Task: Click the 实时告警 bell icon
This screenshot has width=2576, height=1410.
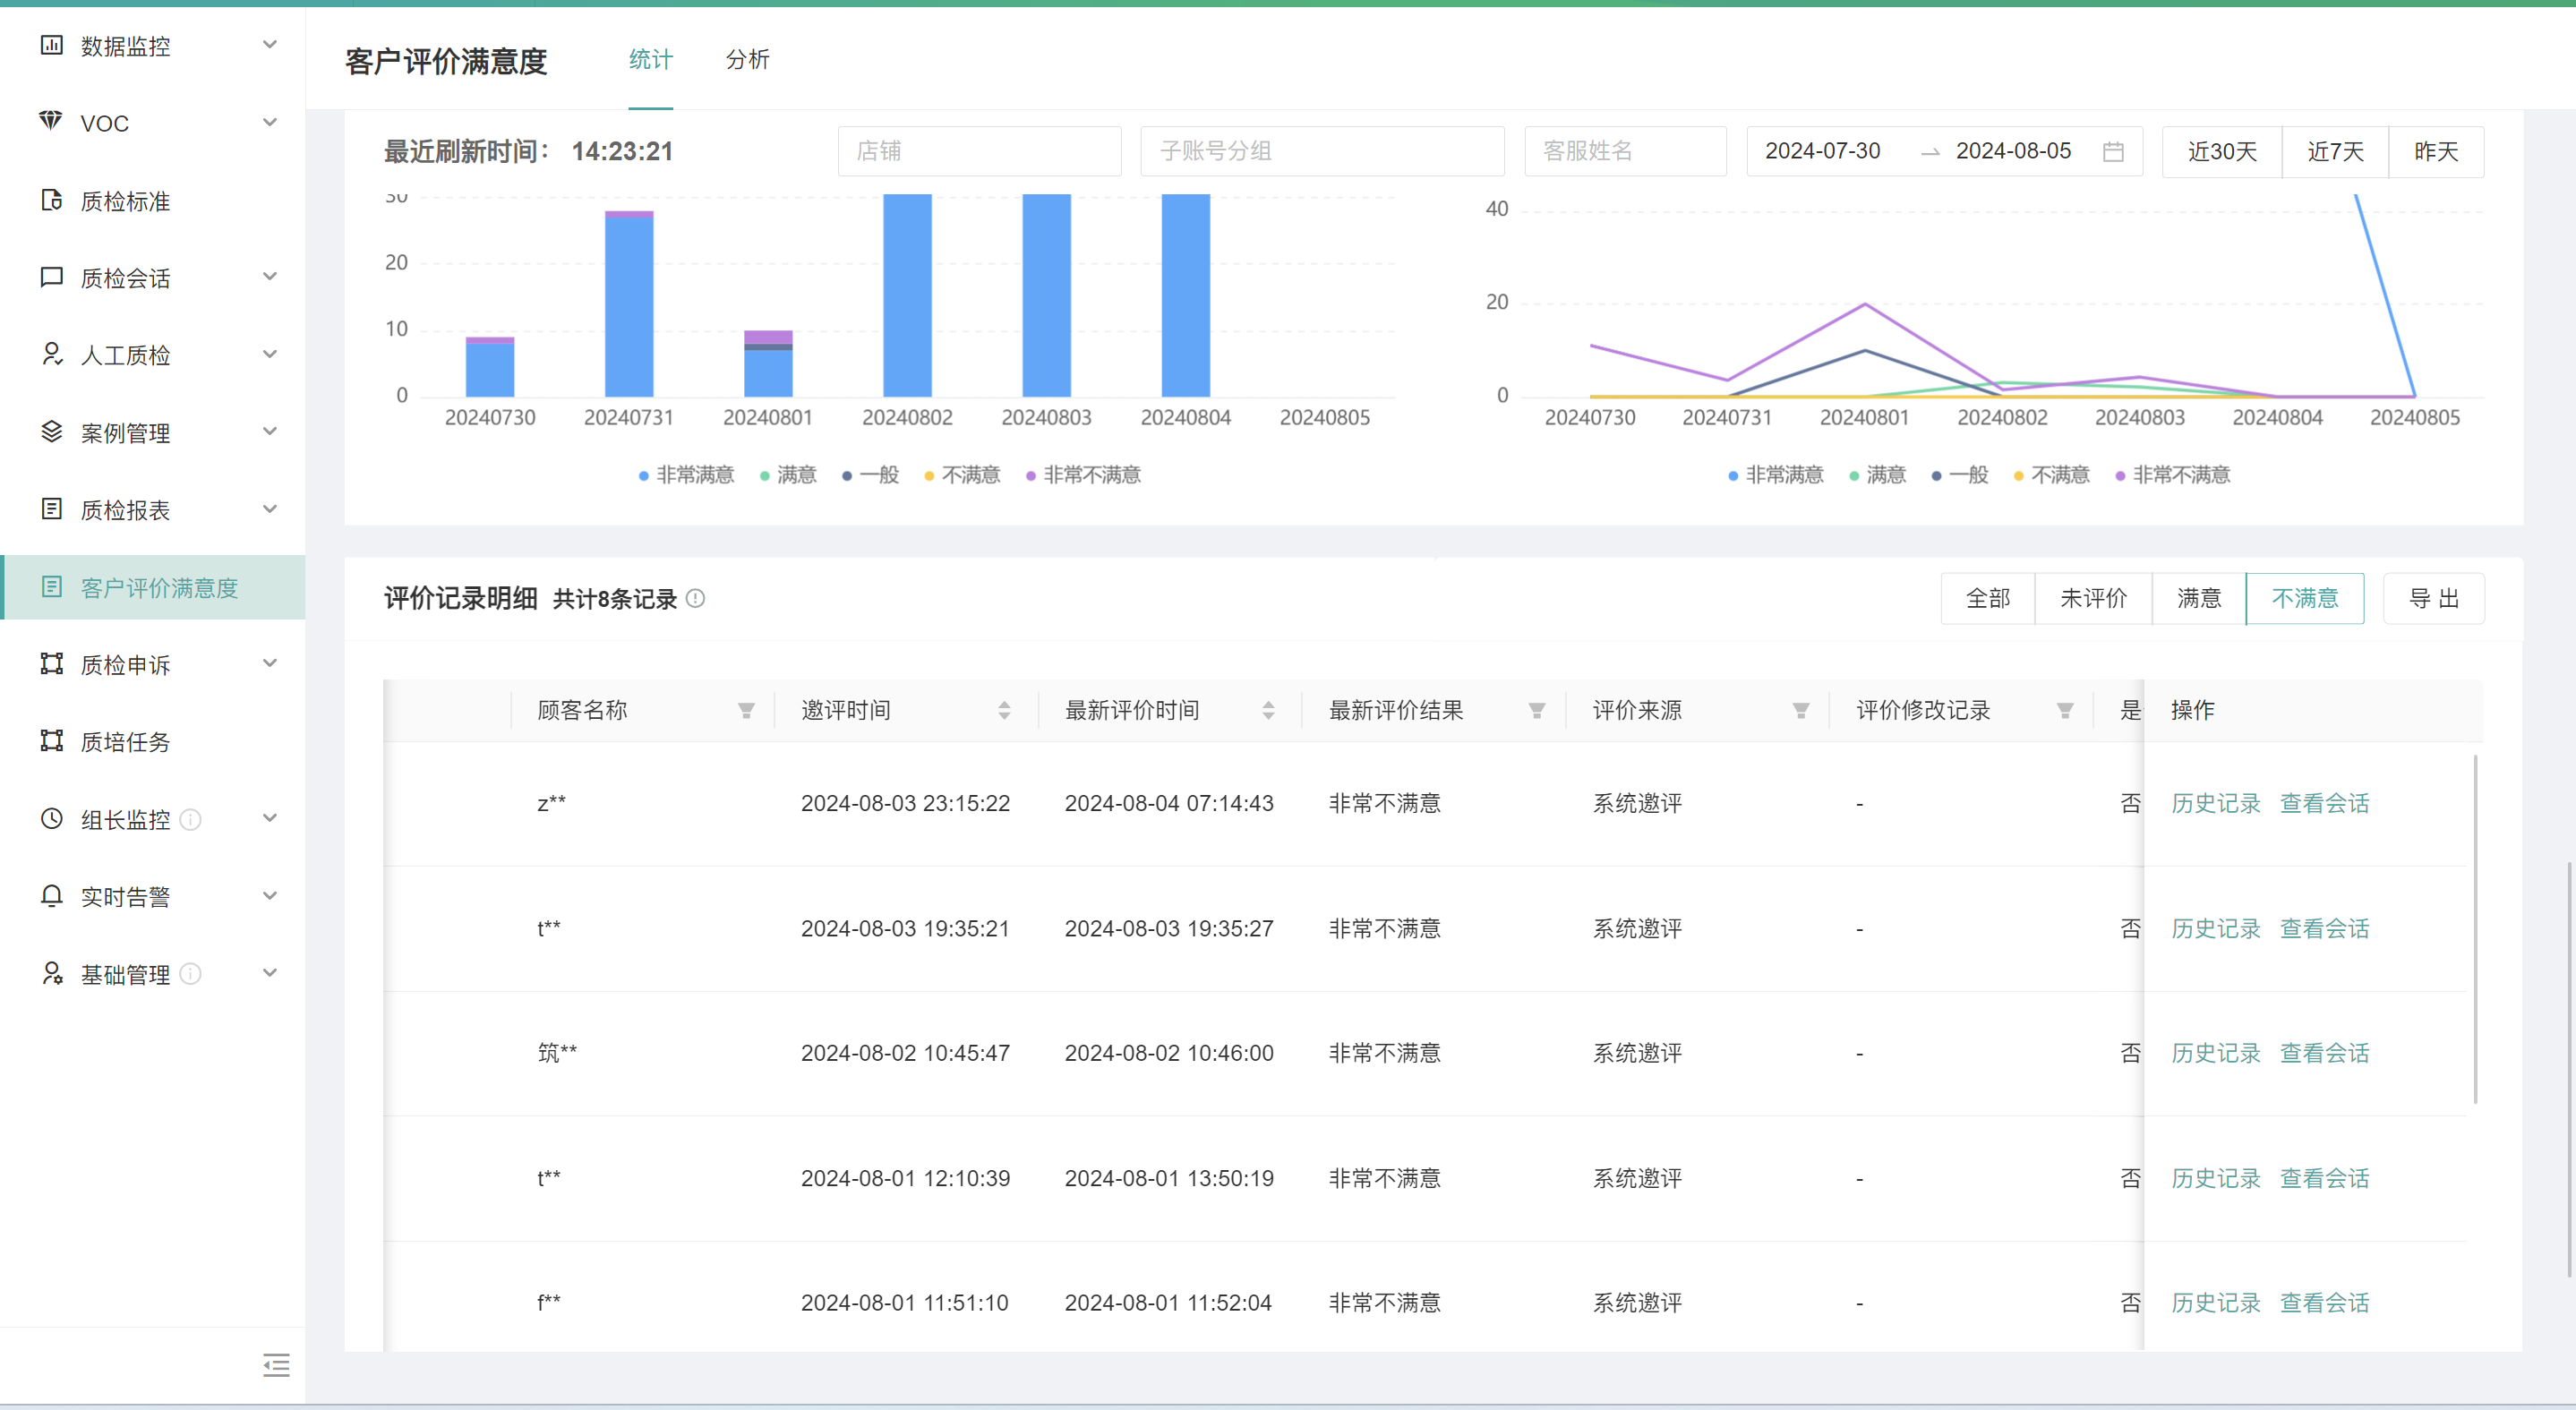Action: 51,896
